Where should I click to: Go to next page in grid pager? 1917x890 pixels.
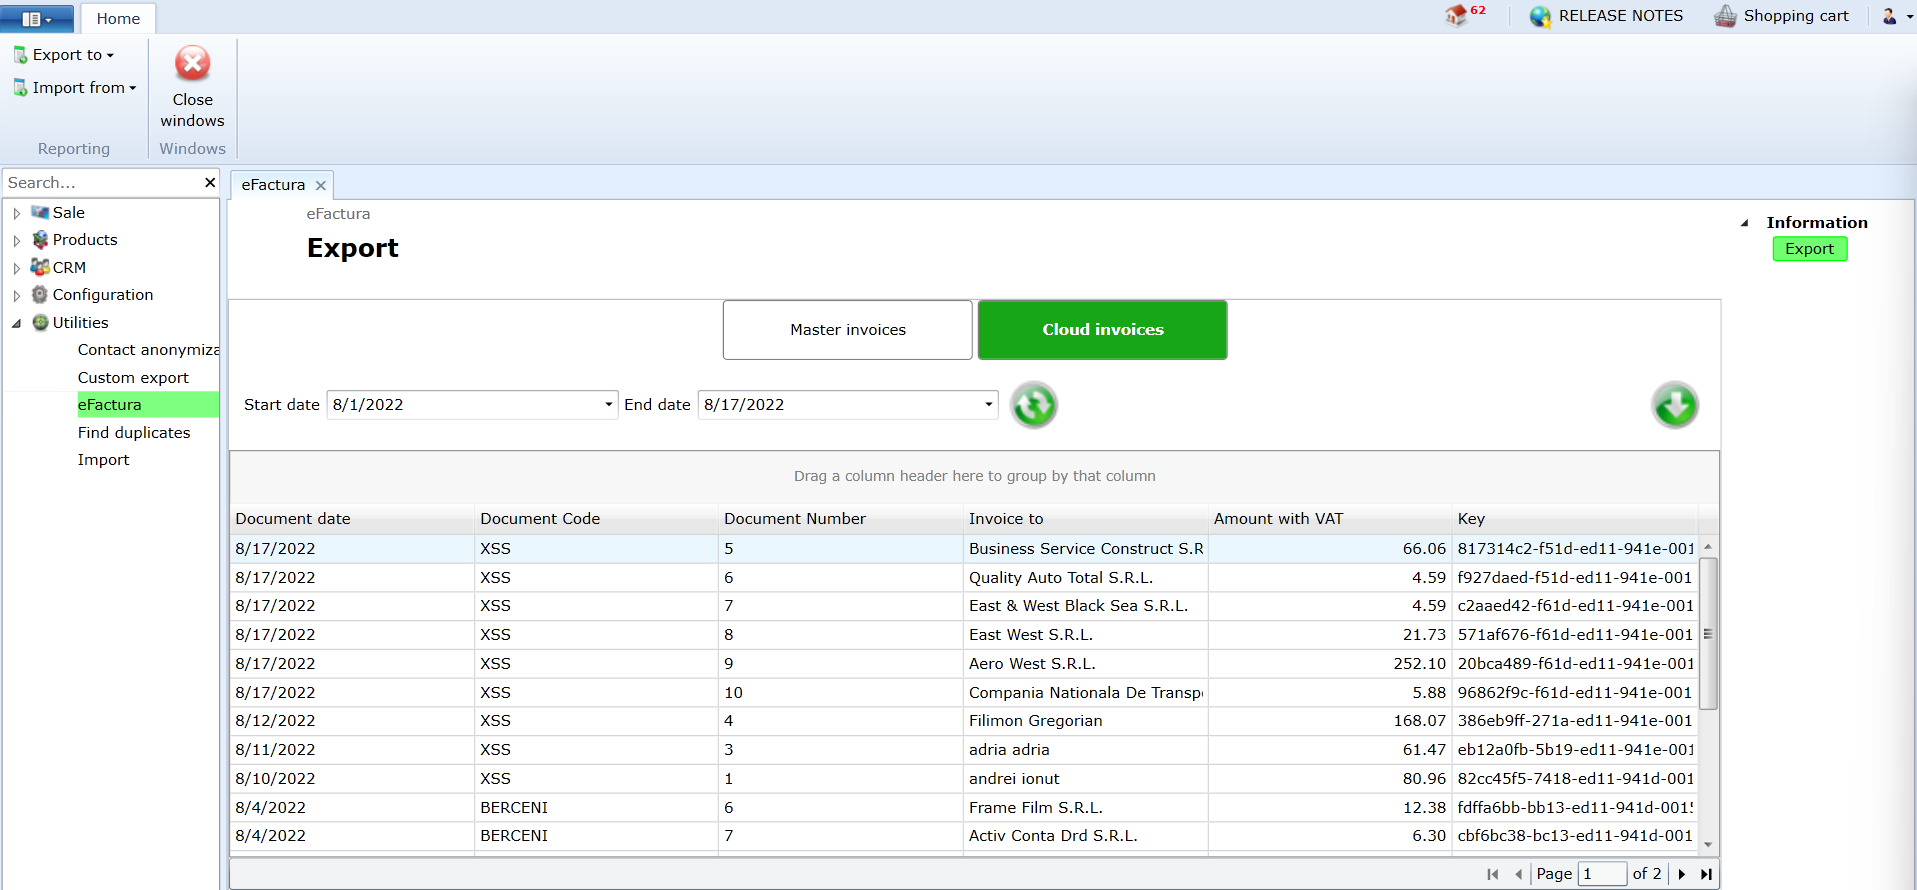1682,874
